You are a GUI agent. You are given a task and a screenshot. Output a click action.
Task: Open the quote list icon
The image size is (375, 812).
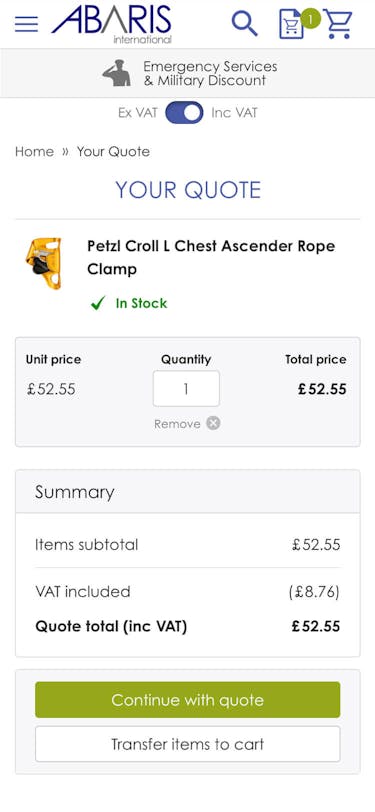[x=291, y=24]
